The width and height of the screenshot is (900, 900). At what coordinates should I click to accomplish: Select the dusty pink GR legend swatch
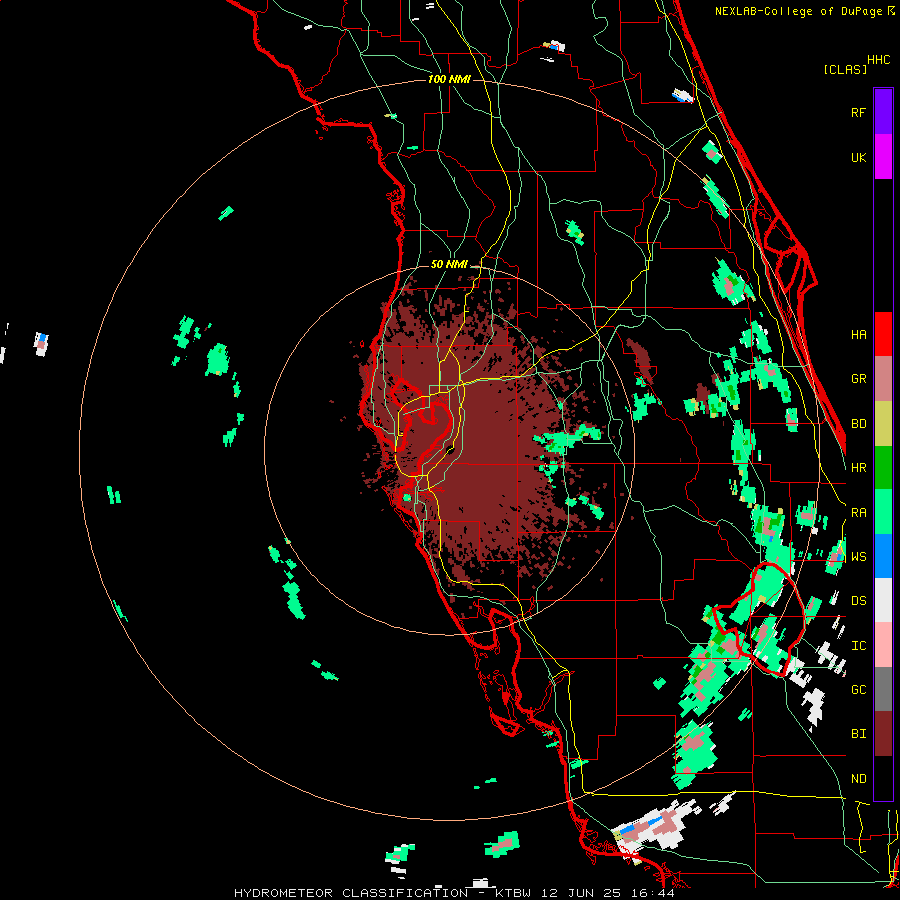(883, 379)
